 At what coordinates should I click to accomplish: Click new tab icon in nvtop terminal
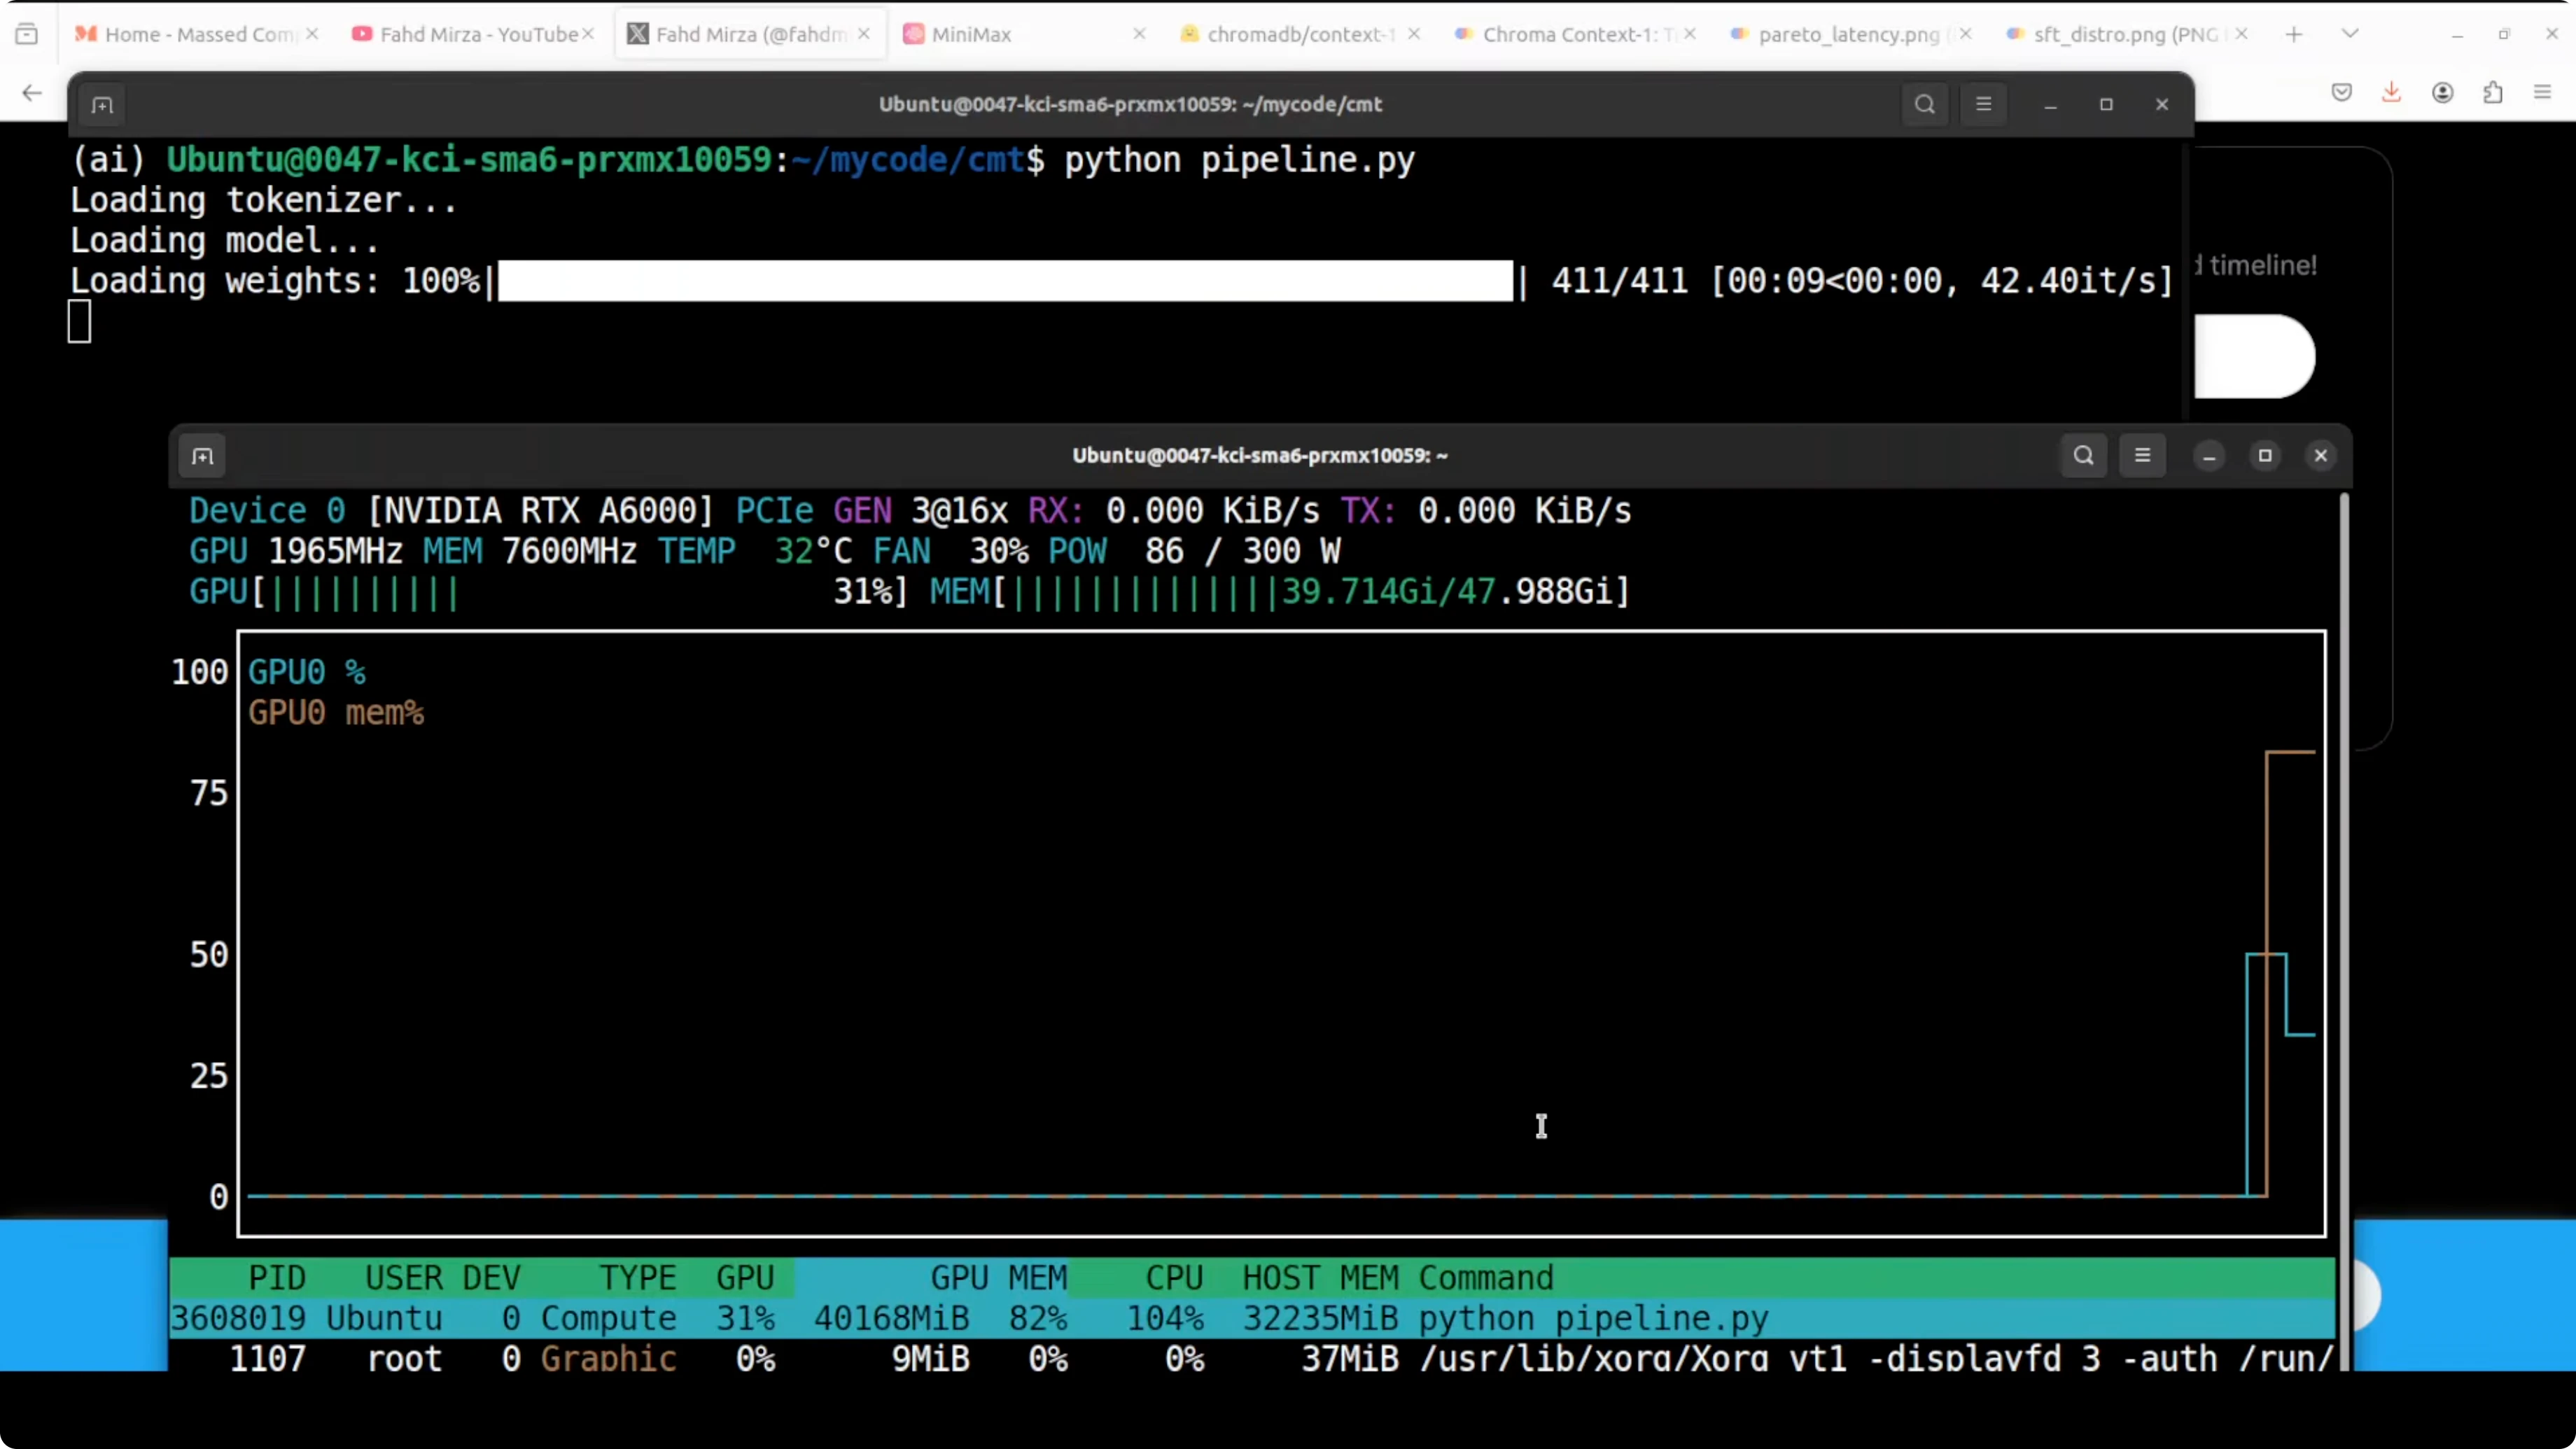[203, 457]
